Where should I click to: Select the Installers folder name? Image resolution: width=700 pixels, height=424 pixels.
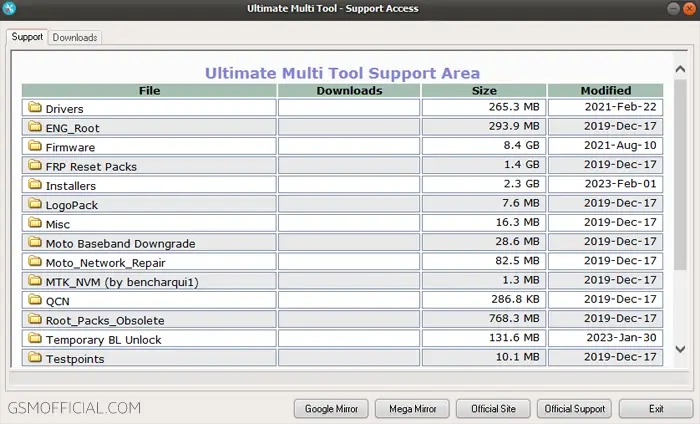[71, 186]
